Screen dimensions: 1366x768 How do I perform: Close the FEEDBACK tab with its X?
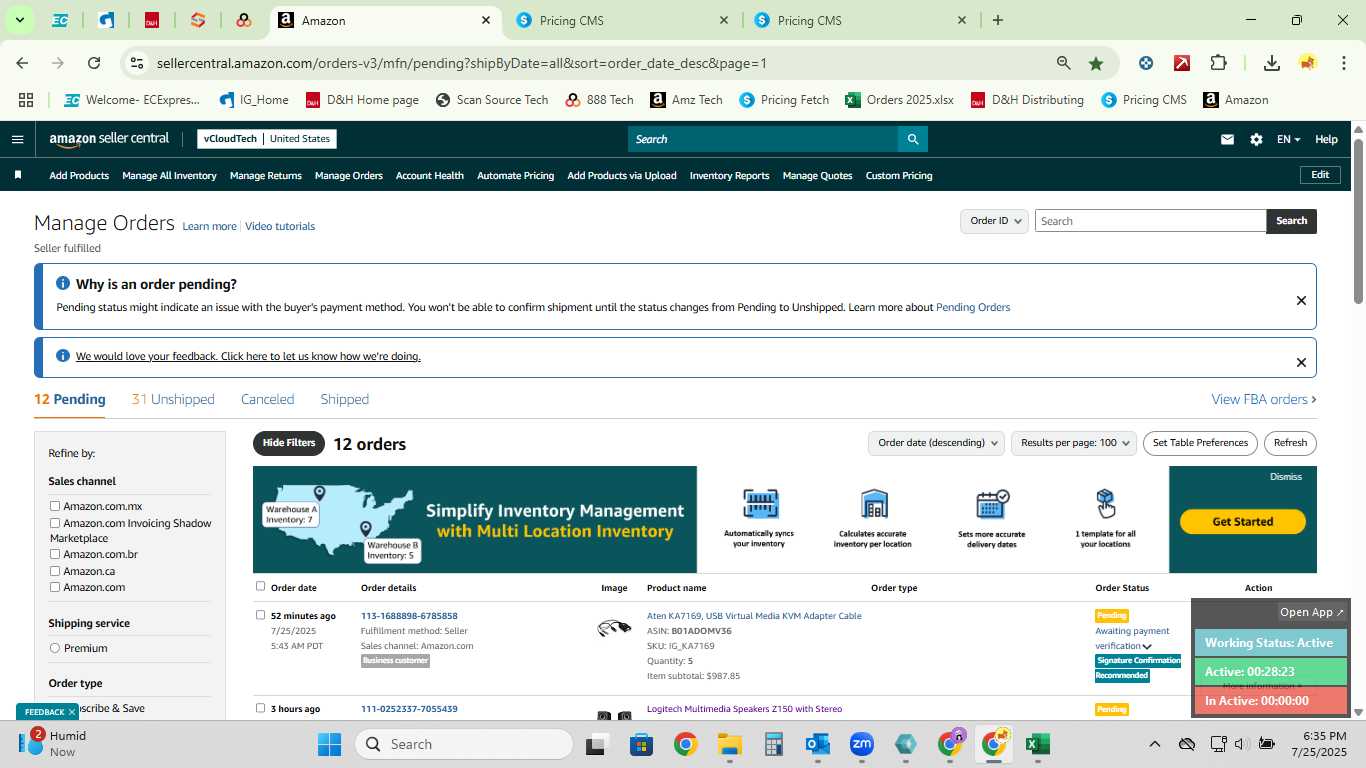click(x=72, y=712)
